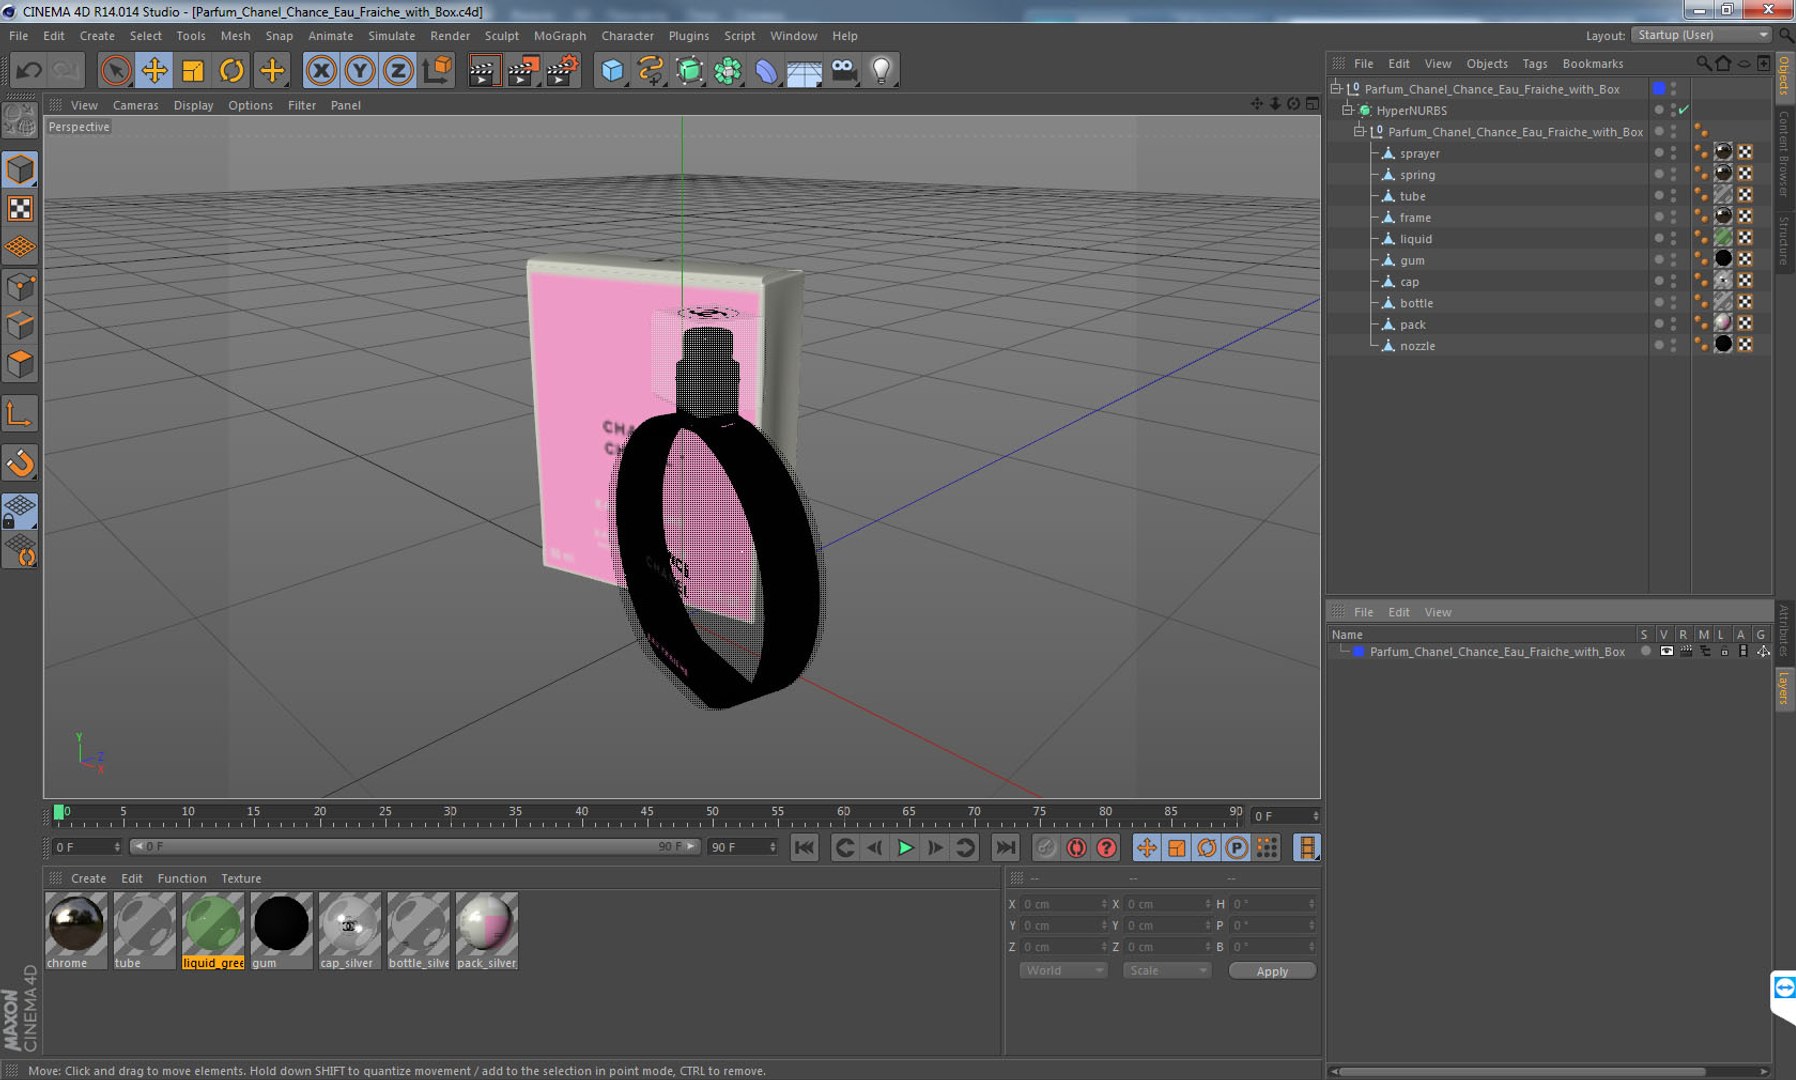Viewport: 1796px width, 1080px height.
Task: Enable the Workplane mode icon
Action: coord(20,247)
